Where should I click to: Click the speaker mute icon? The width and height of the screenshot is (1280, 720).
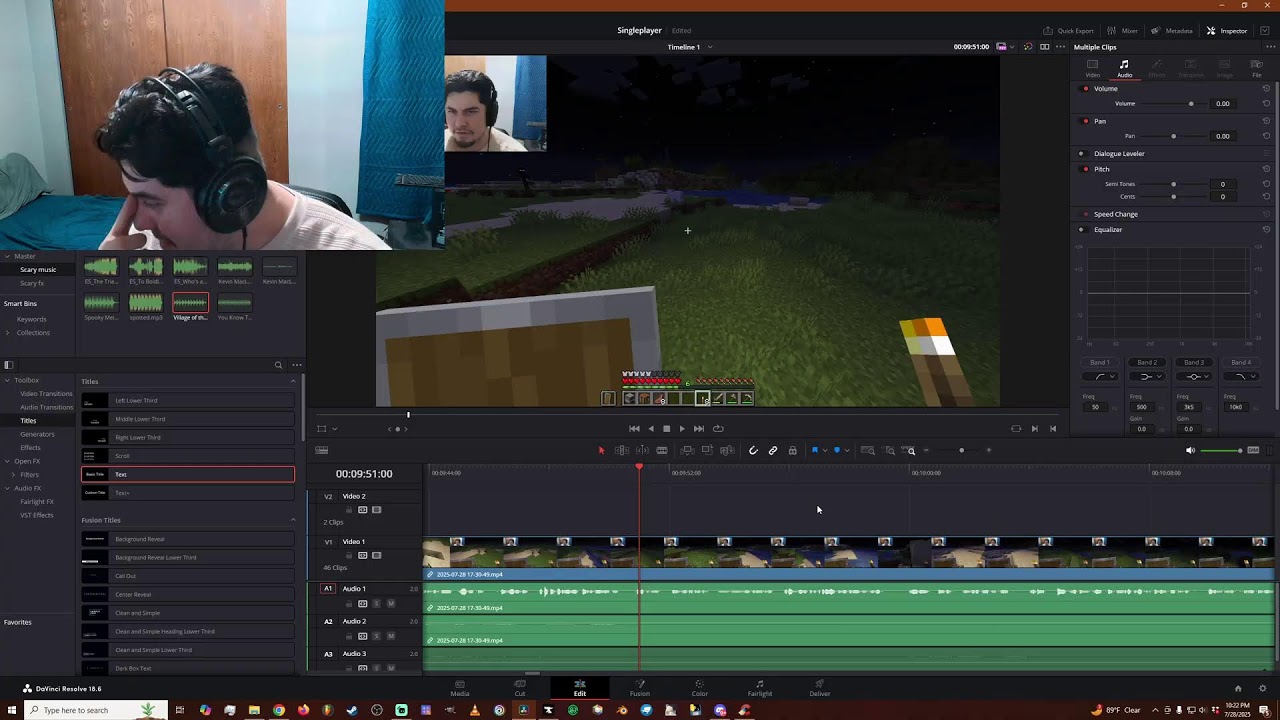(x=1190, y=451)
